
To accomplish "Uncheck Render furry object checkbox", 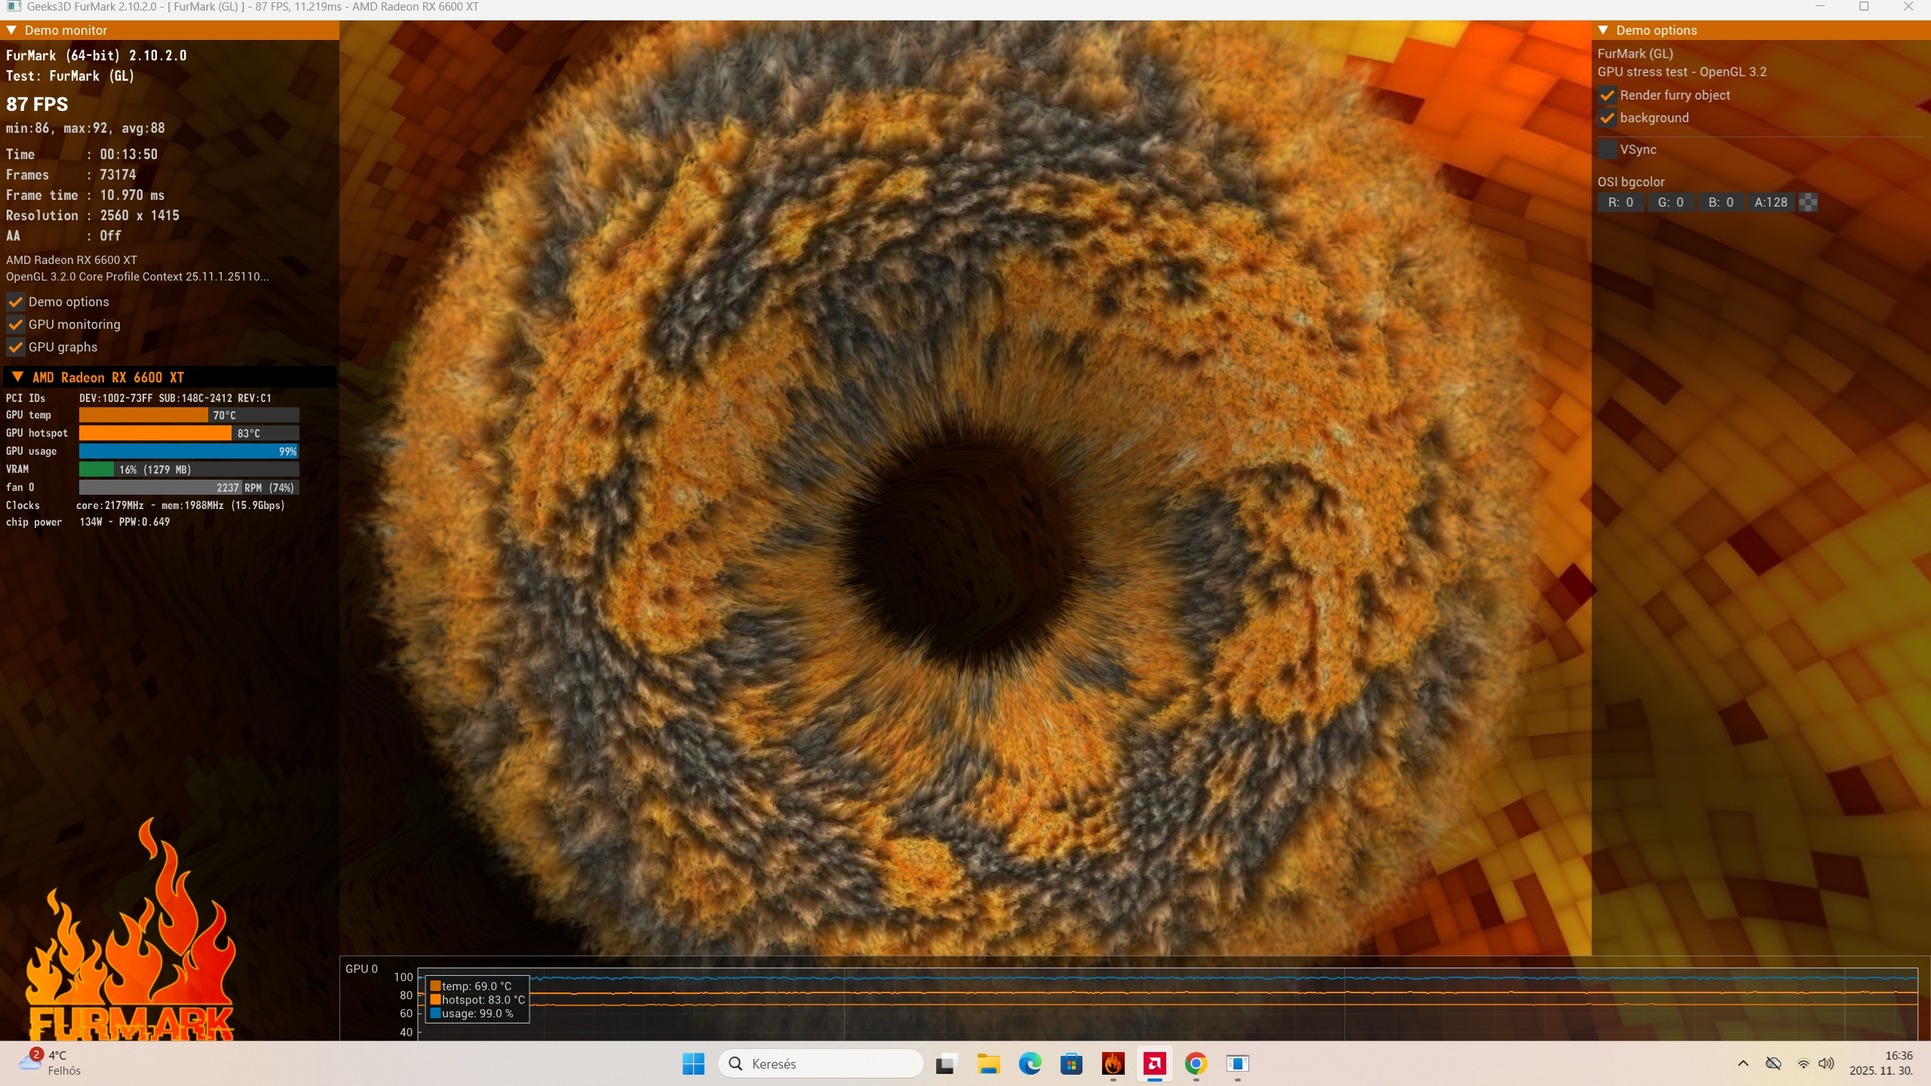I will pyautogui.click(x=1607, y=95).
